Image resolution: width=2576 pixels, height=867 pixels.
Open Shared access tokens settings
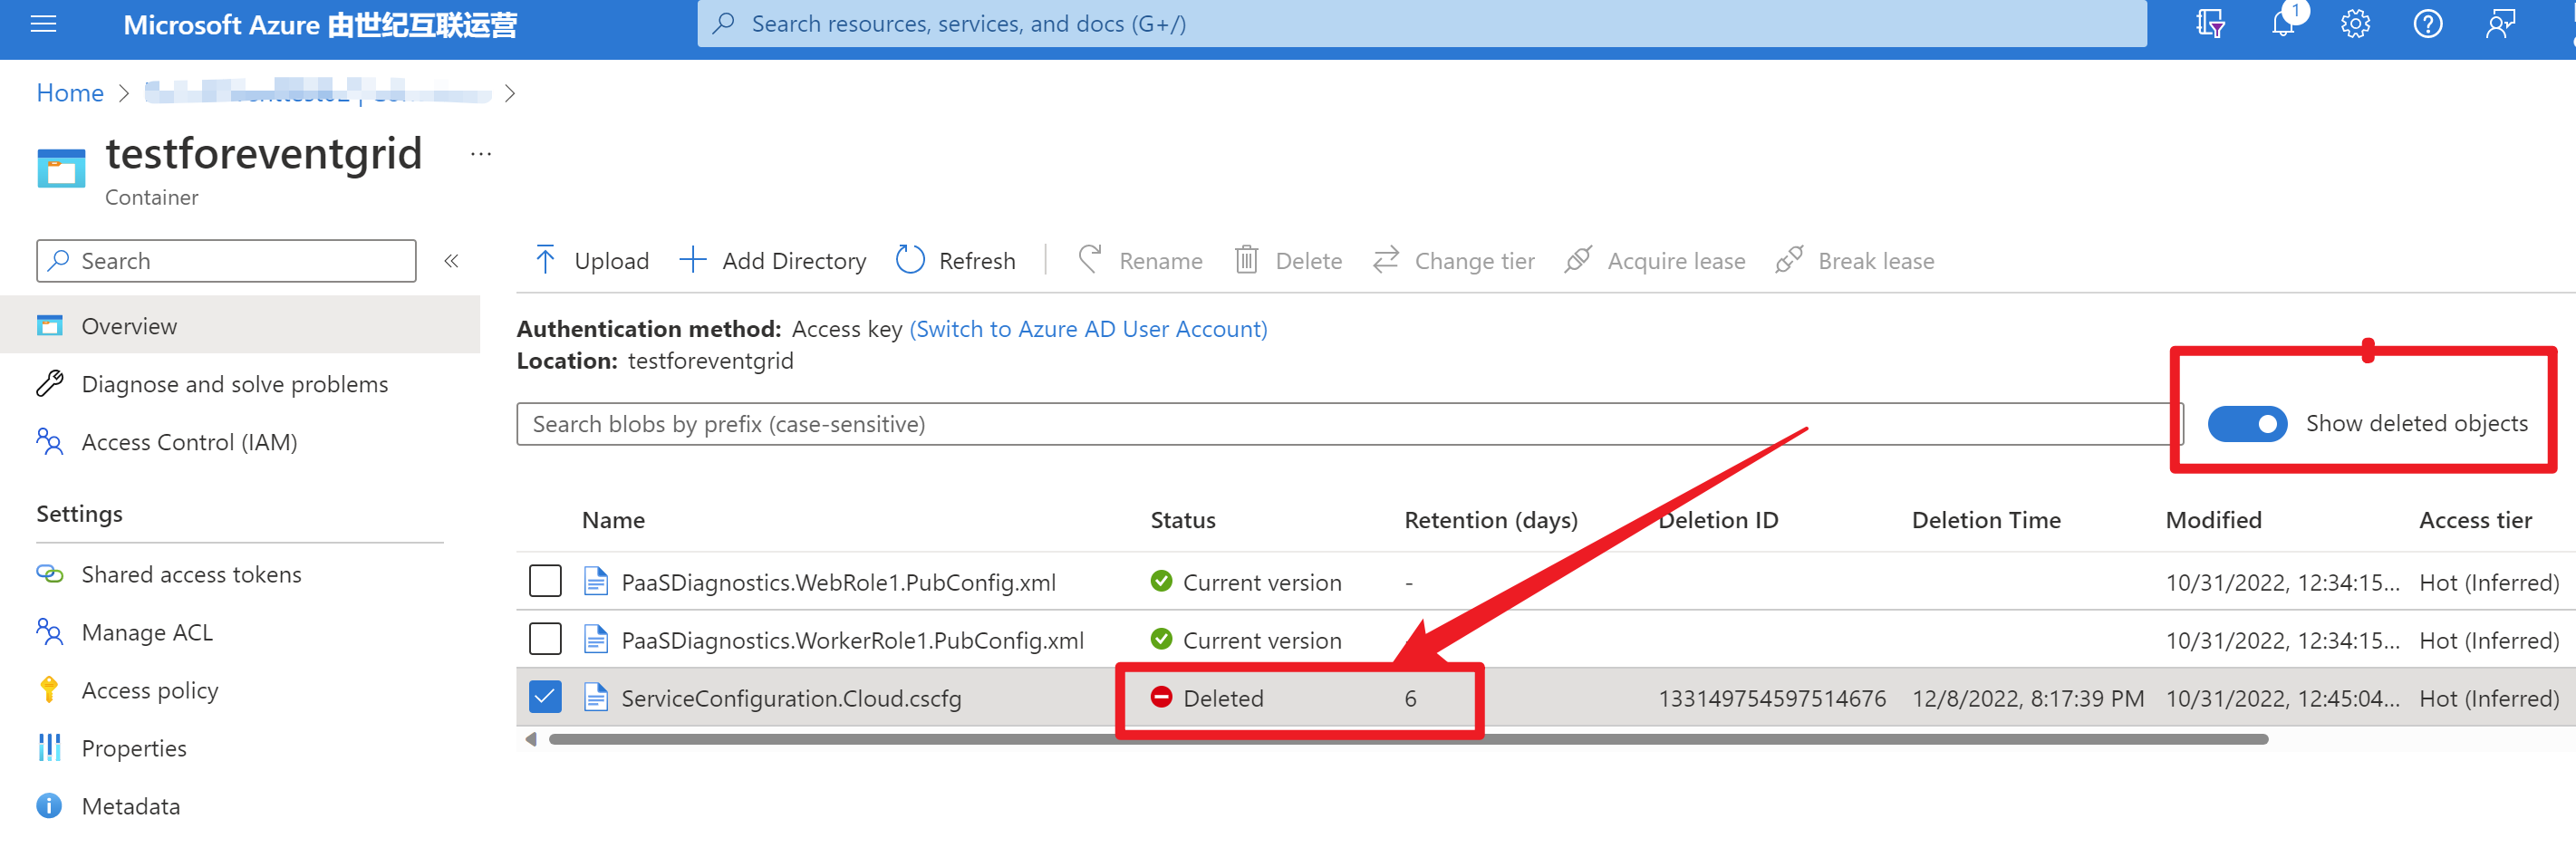pyautogui.click(x=191, y=574)
